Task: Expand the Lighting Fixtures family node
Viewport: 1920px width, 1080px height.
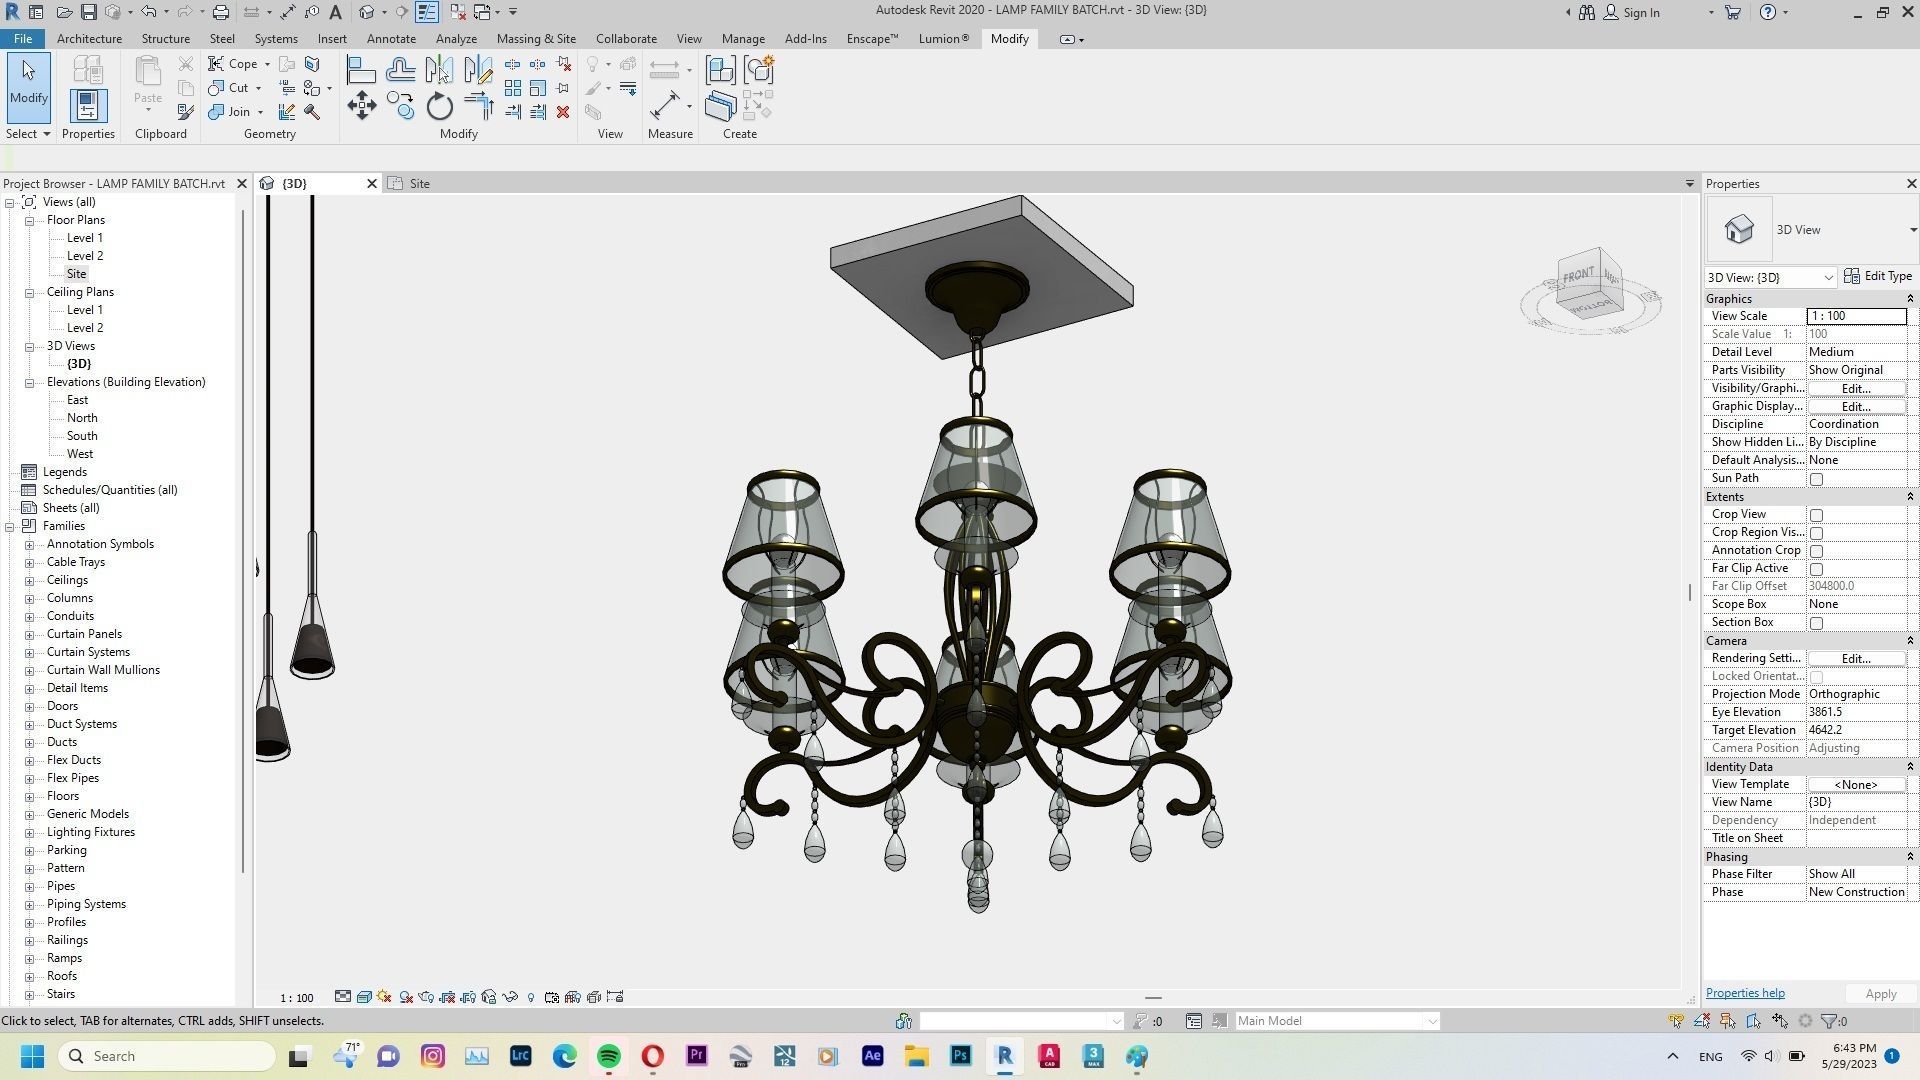Action: (x=29, y=832)
